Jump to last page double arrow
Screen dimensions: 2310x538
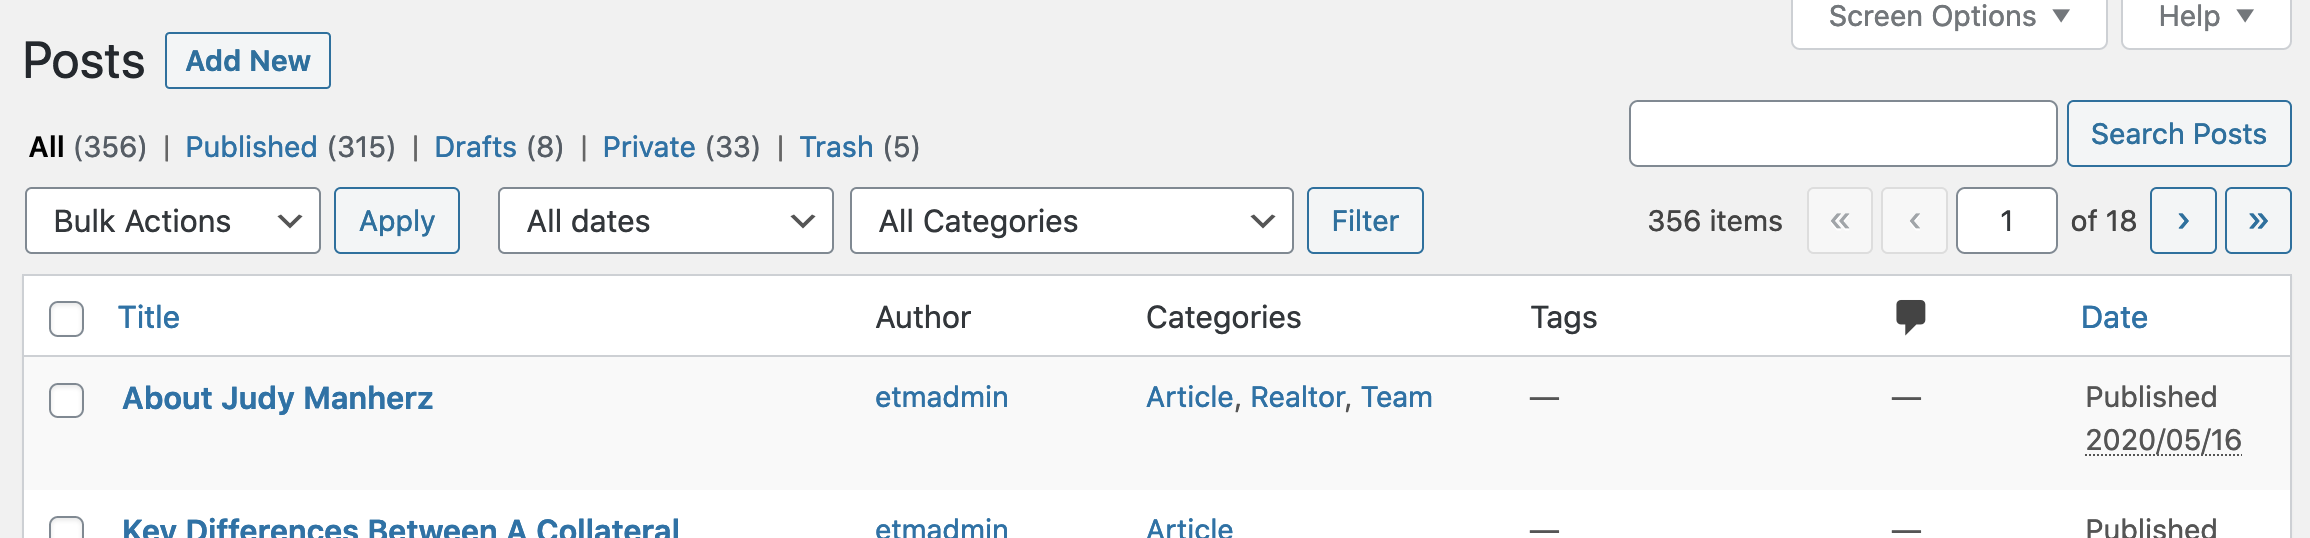(2258, 221)
